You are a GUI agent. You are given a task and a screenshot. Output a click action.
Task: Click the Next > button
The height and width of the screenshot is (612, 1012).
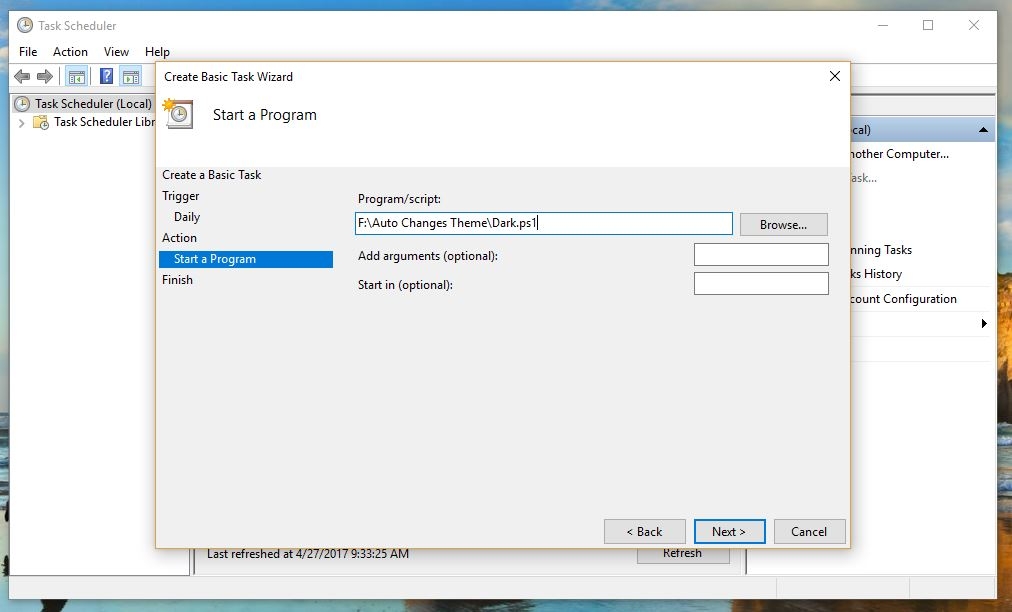[729, 531]
